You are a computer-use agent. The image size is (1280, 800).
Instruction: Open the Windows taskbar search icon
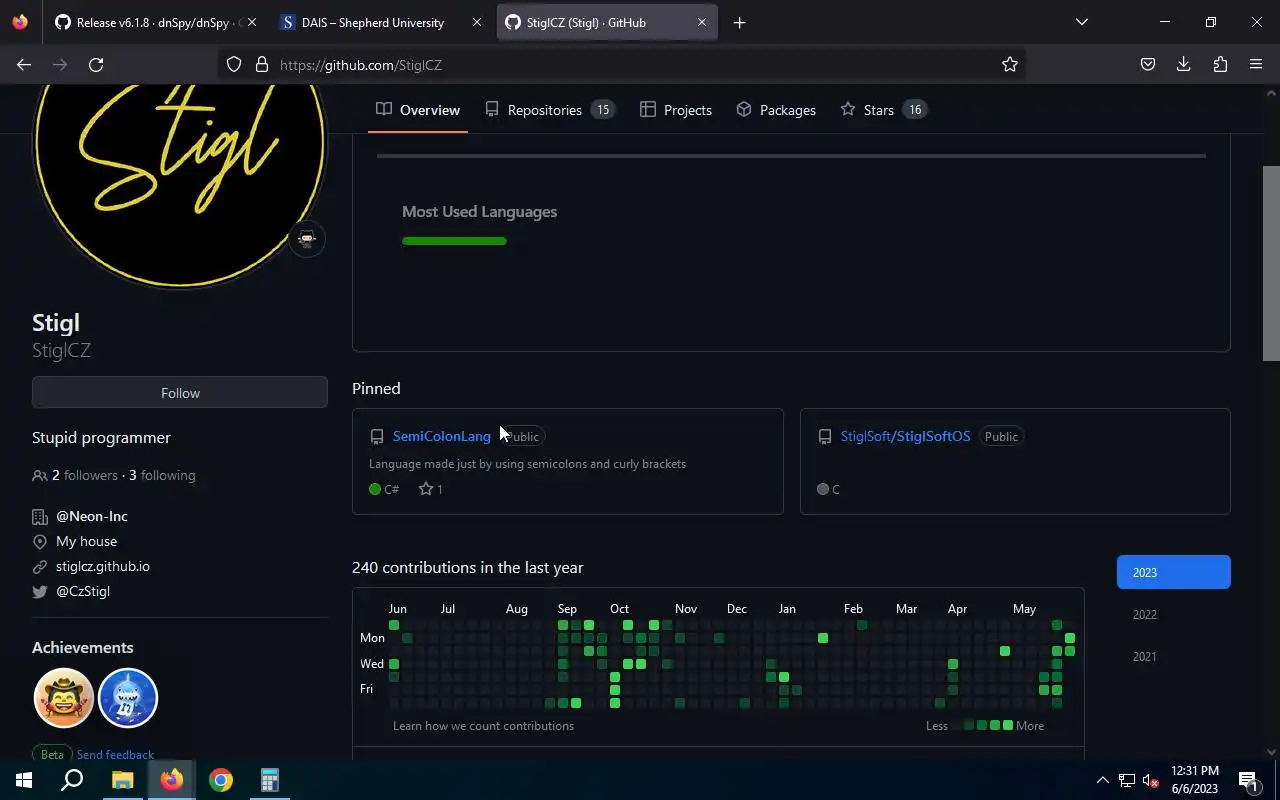coord(72,780)
